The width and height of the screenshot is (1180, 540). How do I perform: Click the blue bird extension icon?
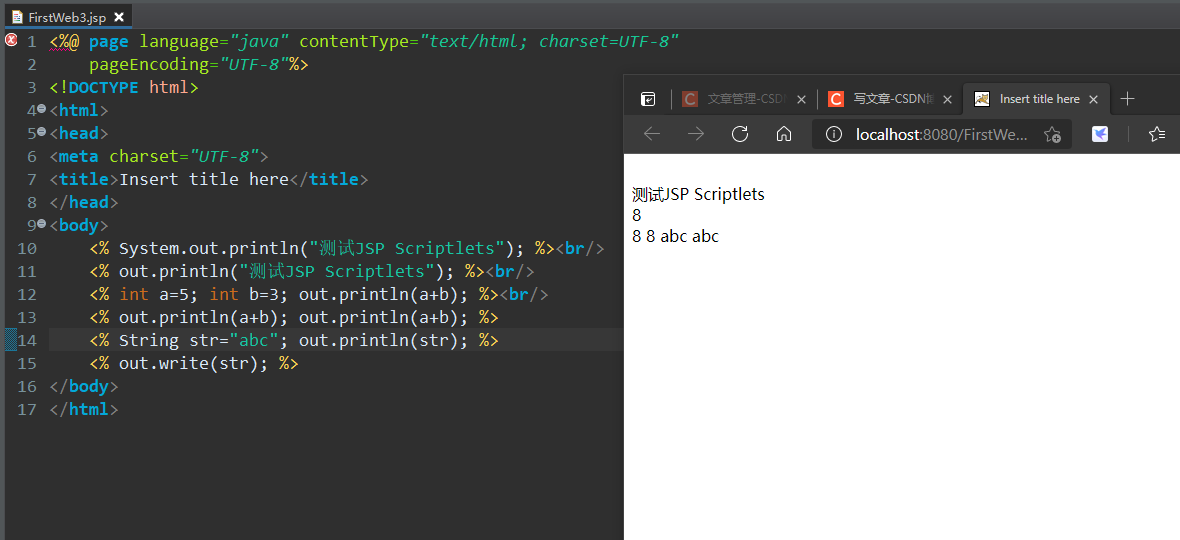[1099, 134]
